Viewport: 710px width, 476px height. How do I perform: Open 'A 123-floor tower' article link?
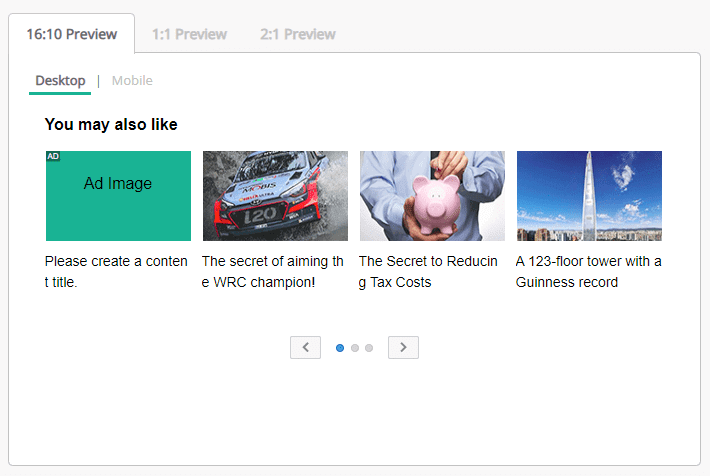[x=588, y=272]
